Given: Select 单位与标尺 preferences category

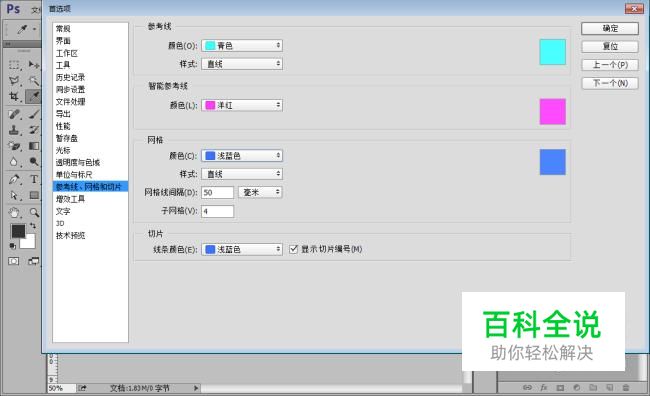Looking at the screenshot, I should click(74, 175).
